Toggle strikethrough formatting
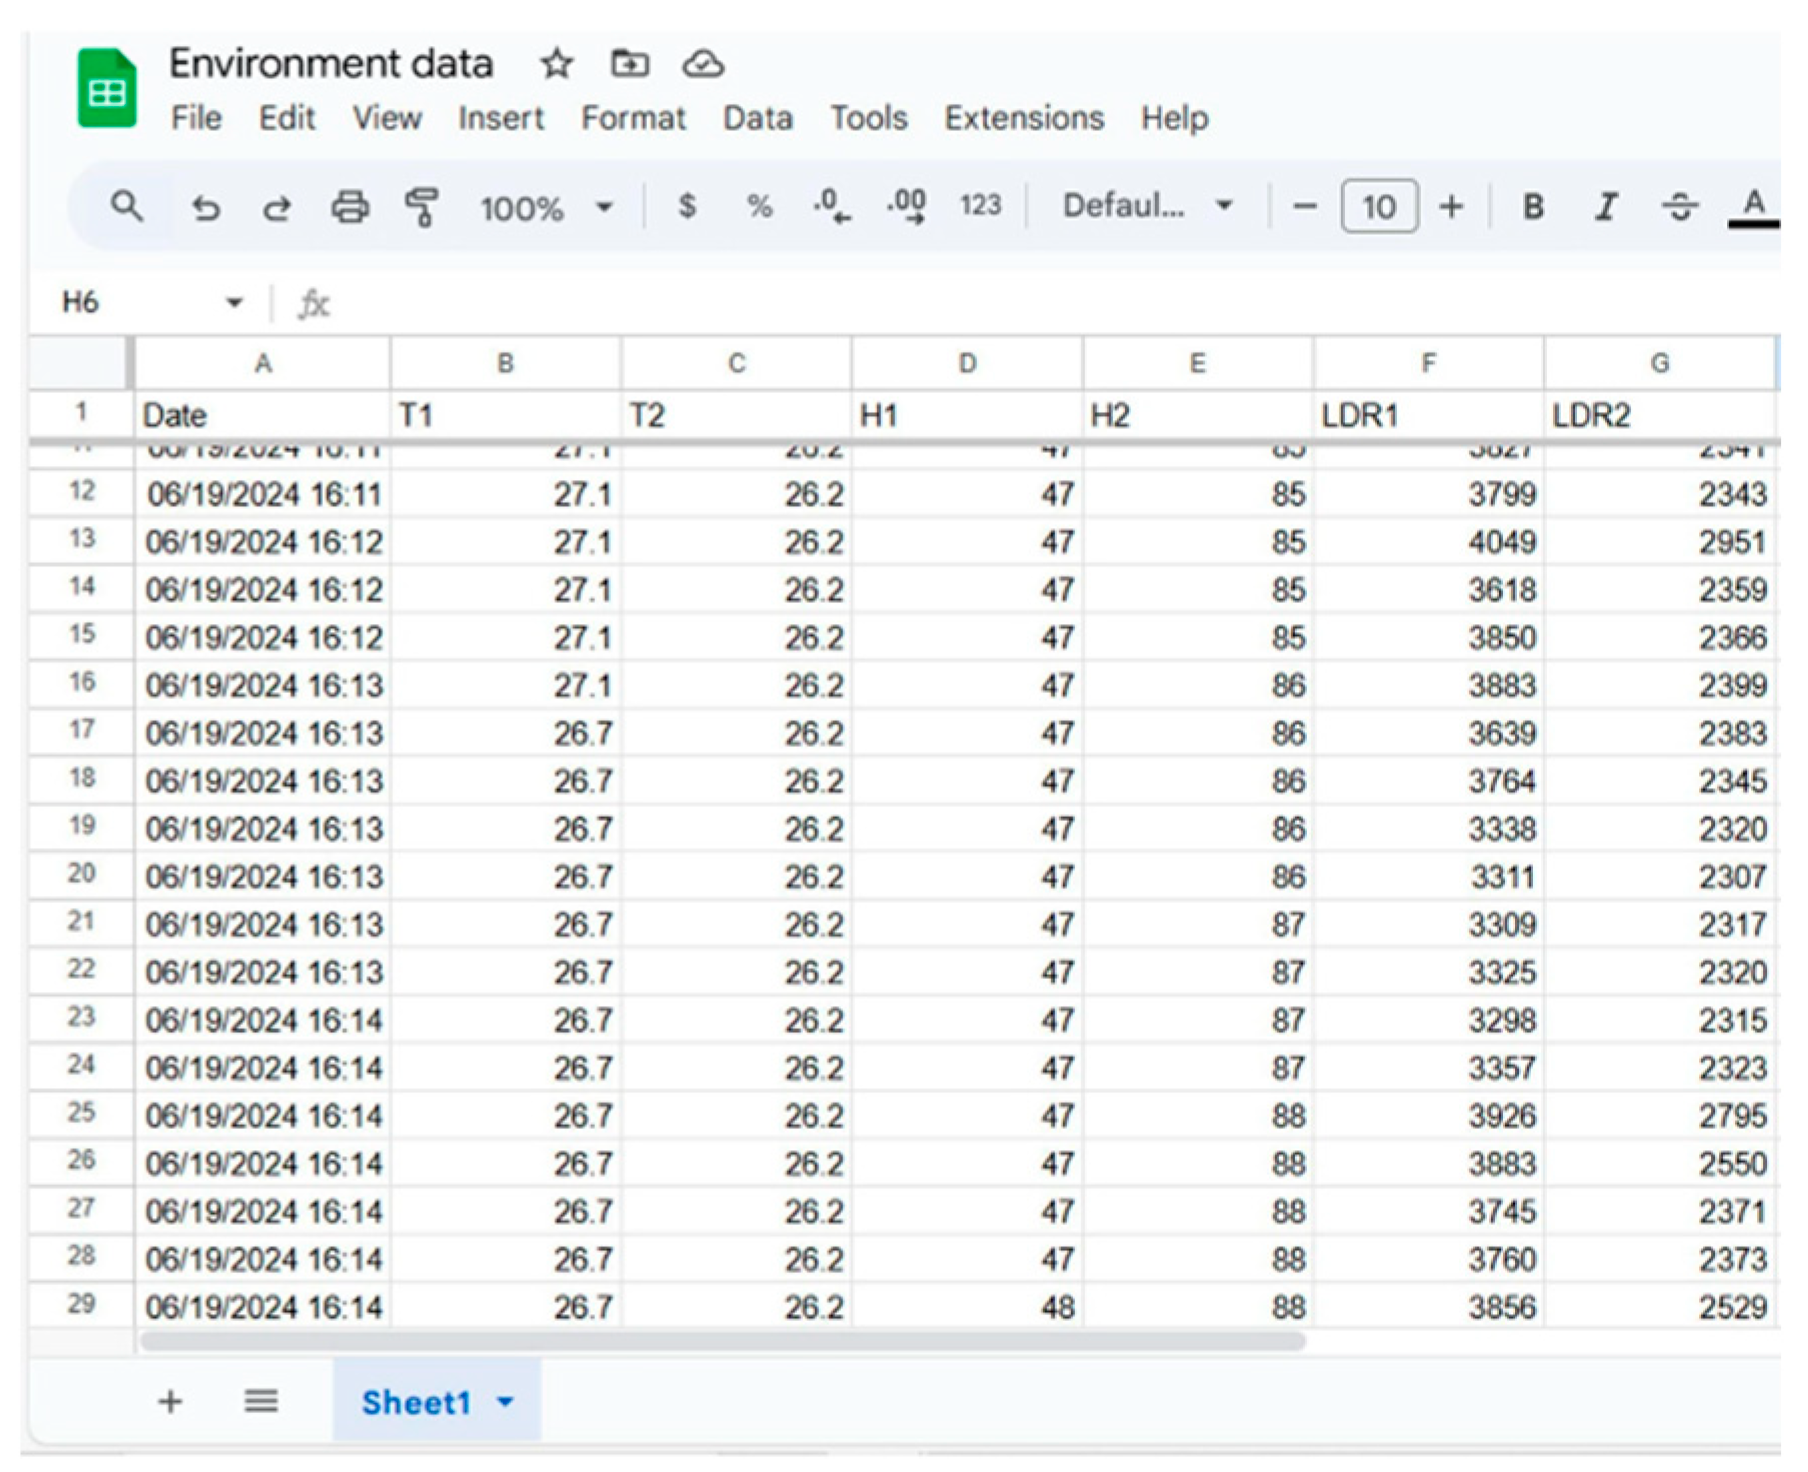 (x=1680, y=207)
